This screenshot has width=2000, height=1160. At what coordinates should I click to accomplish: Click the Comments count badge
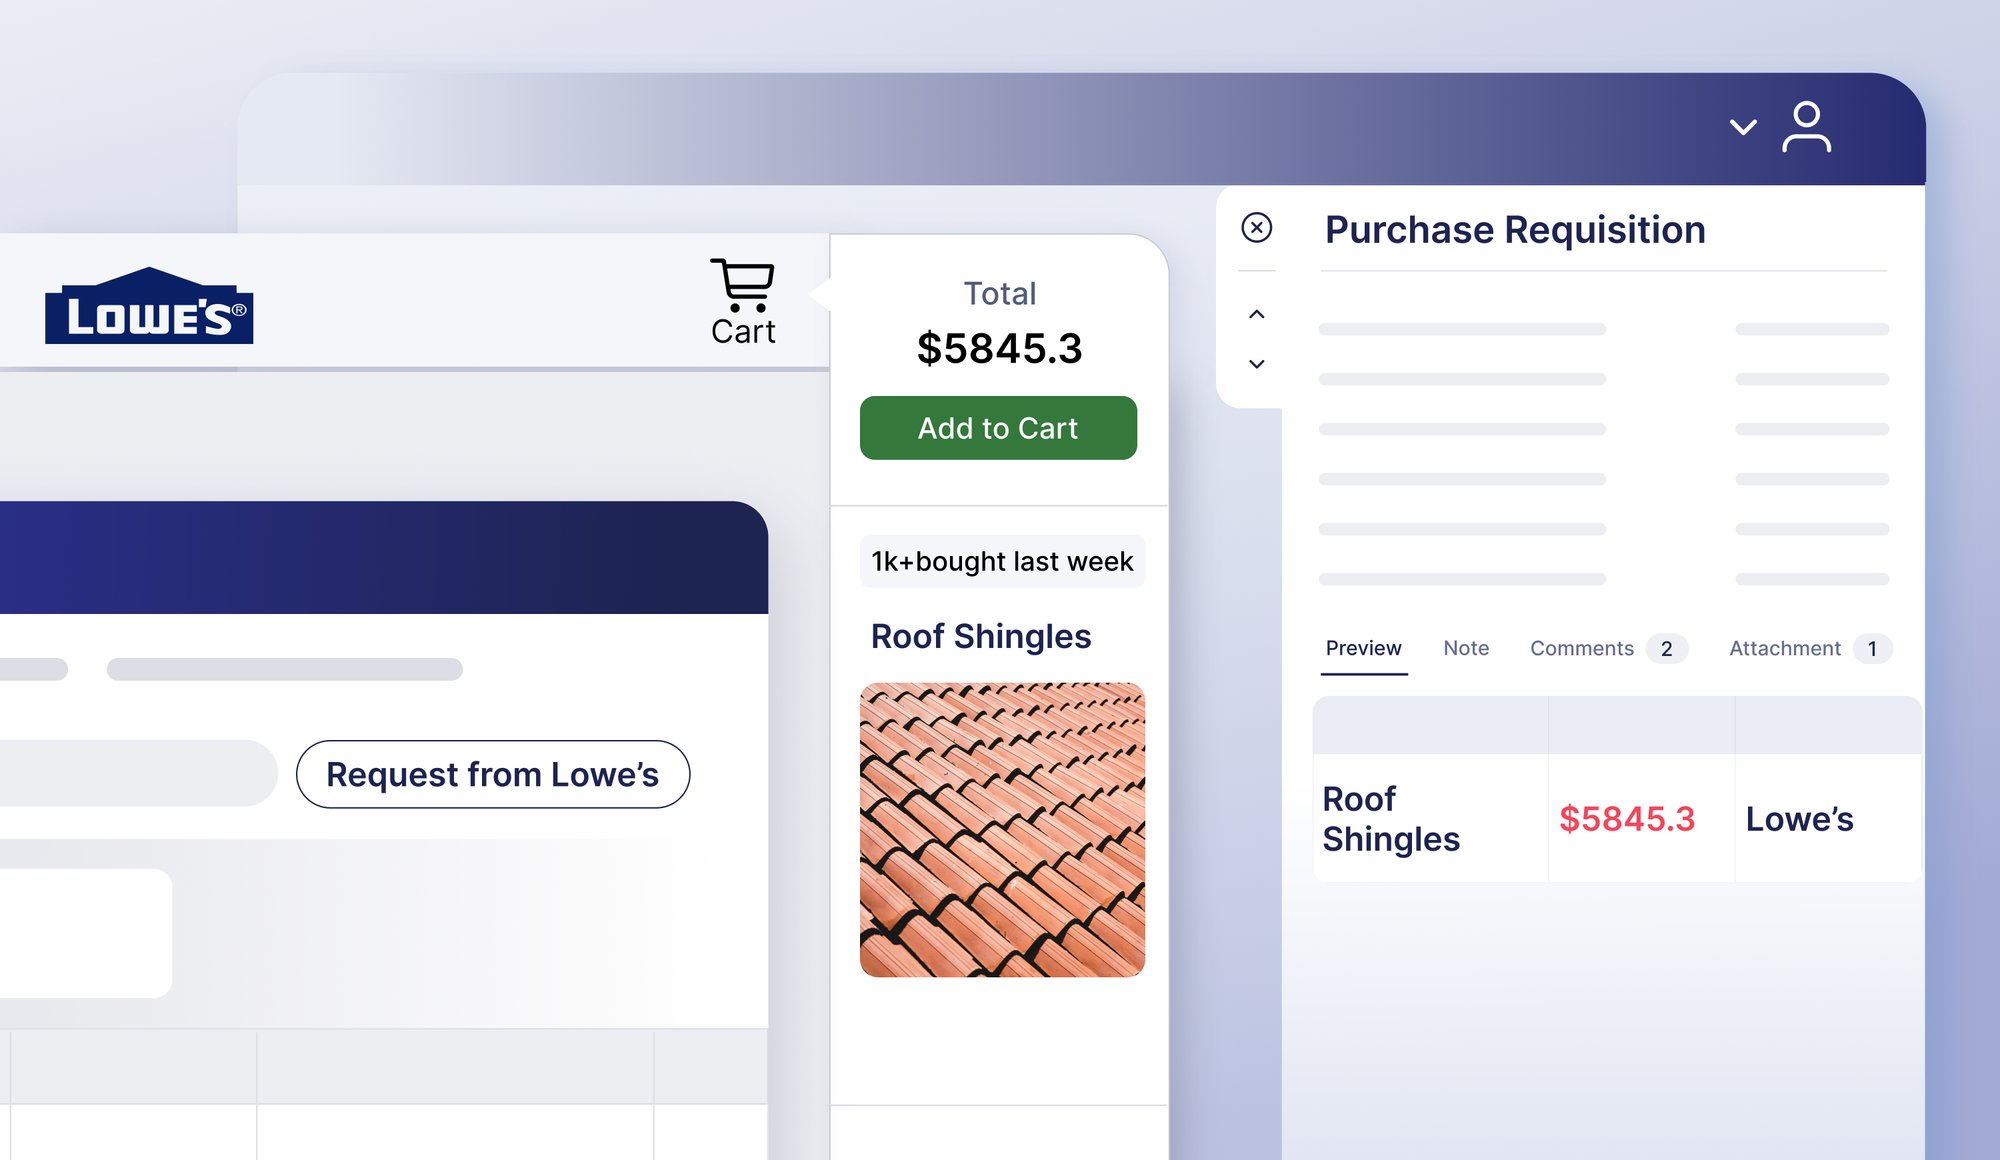point(1666,648)
